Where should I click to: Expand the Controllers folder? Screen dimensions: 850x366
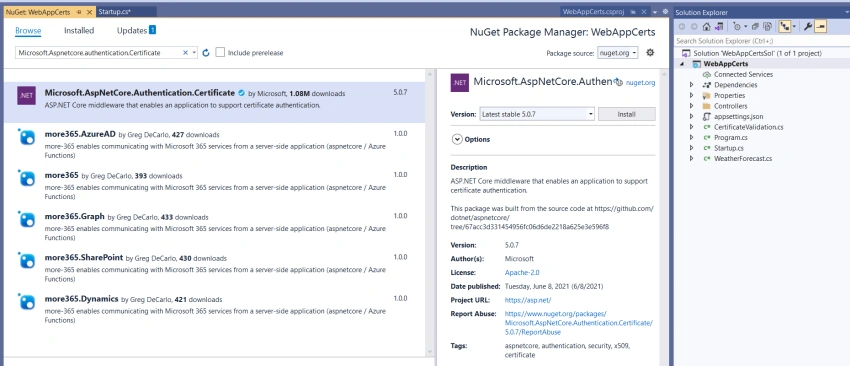point(691,106)
